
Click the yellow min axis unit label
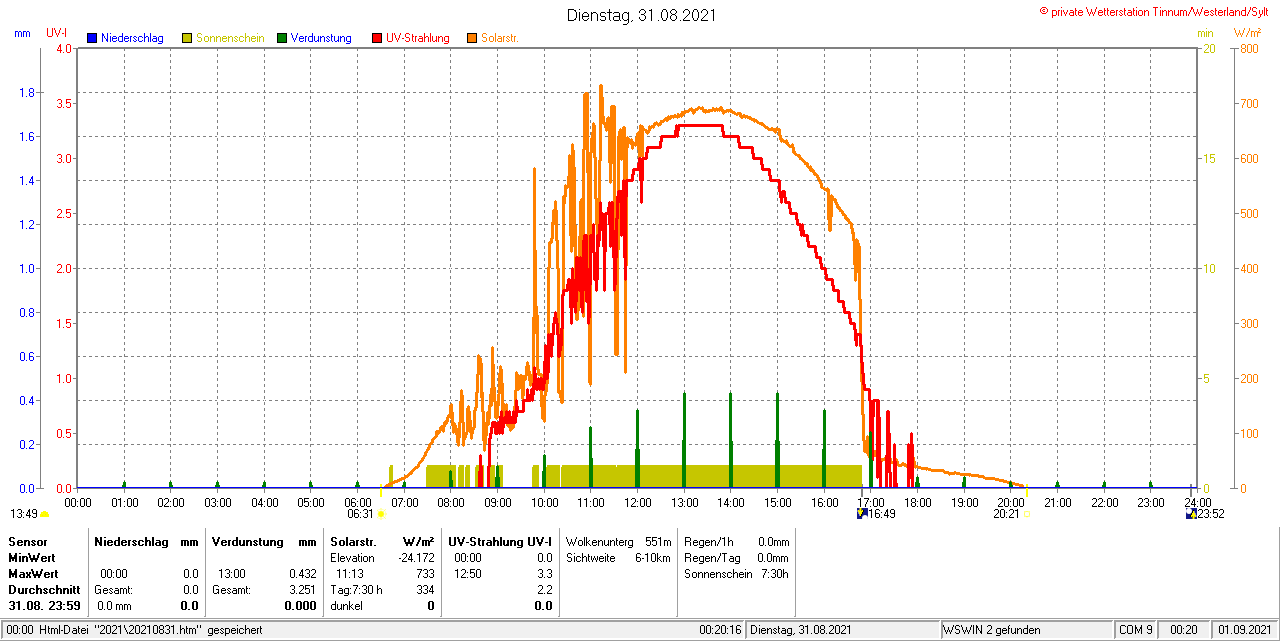click(x=1205, y=33)
